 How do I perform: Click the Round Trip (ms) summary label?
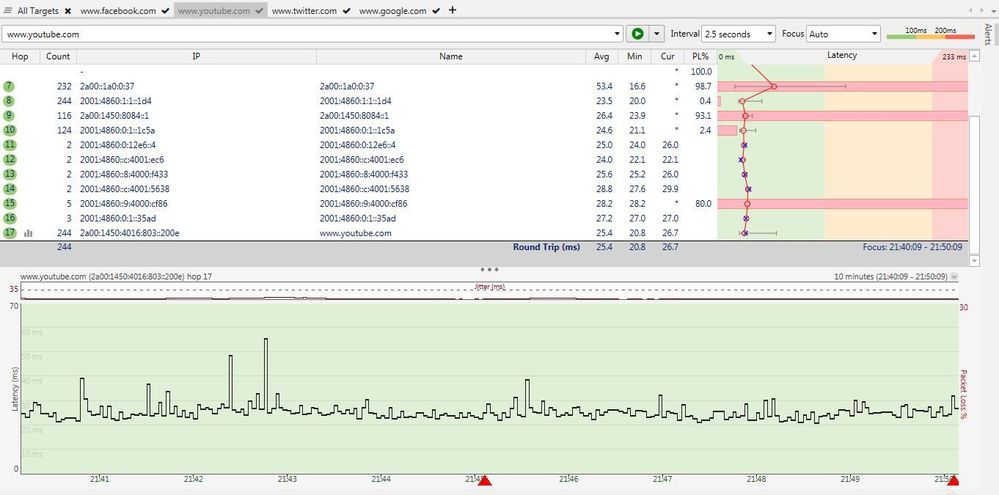[x=547, y=247]
